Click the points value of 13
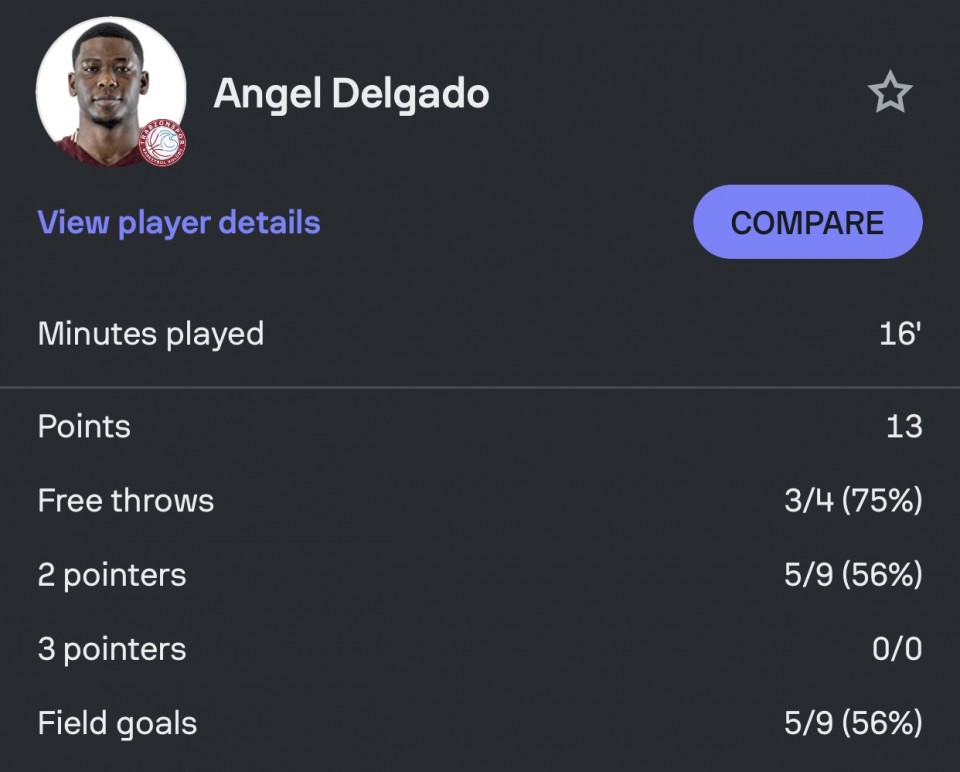Viewport: 960px width, 772px height. click(x=903, y=426)
